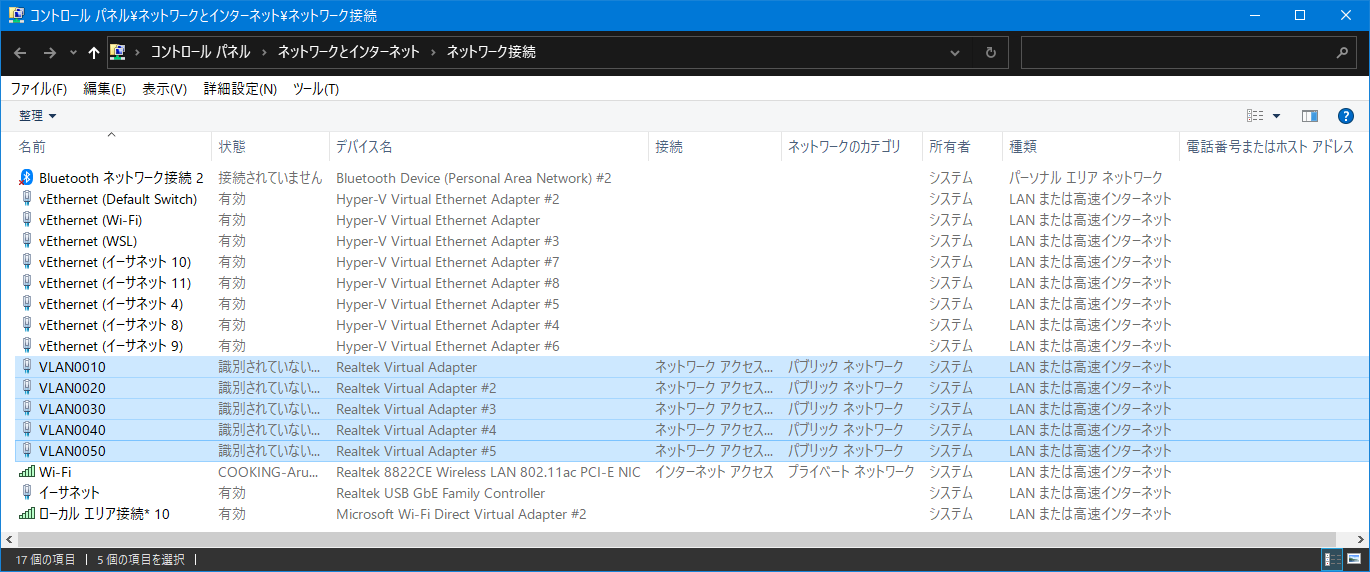The width and height of the screenshot is (1370, 572).
Task: Select the vEthernet (Wi-Fi) adapter icon
Action: 27,220
